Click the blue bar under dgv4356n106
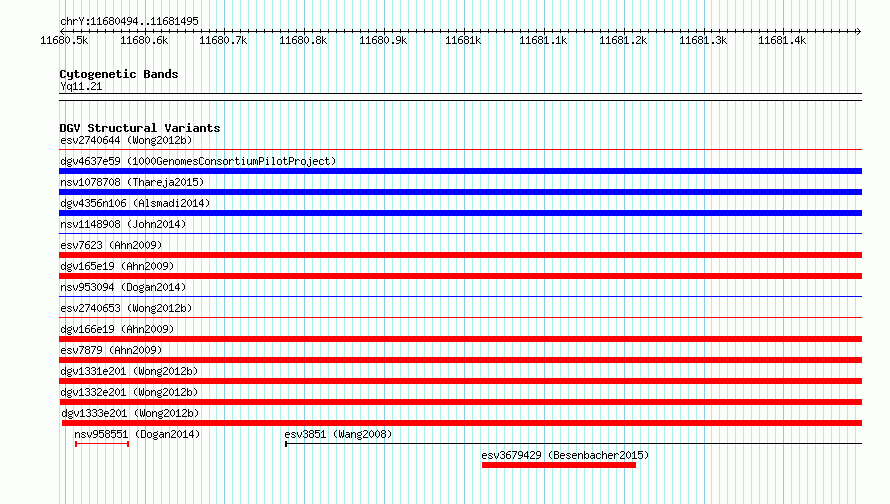This screenshot has height=504, width=890. click(x=460, y=213)
